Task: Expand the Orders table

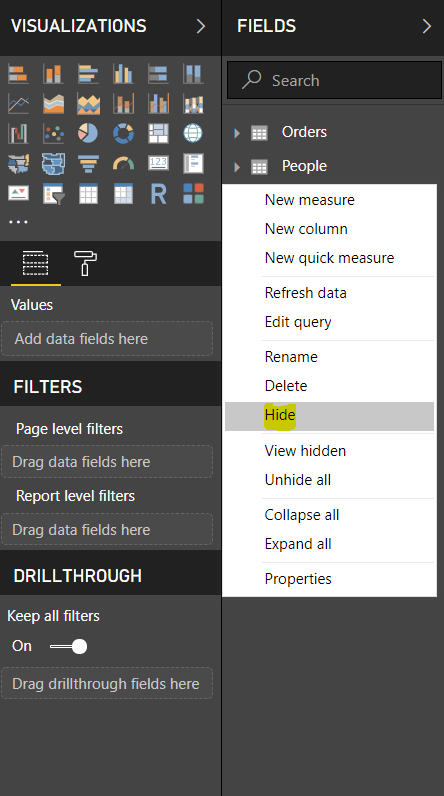Action: (x=237, y=133)
